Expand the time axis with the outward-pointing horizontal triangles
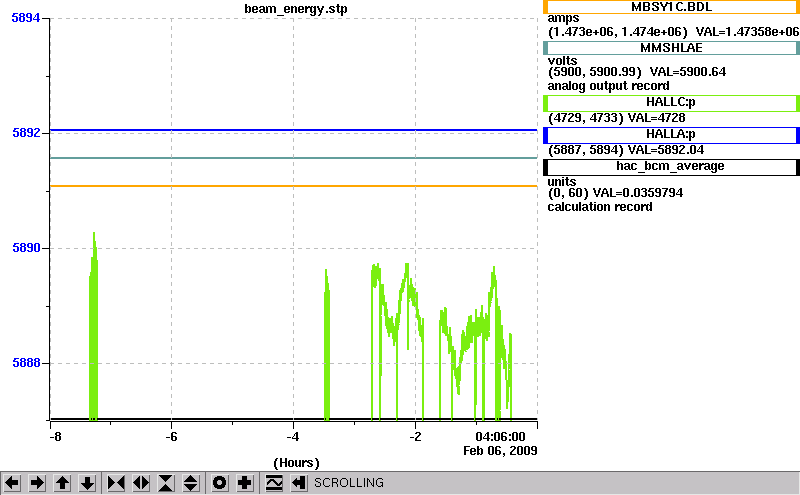 141,483
